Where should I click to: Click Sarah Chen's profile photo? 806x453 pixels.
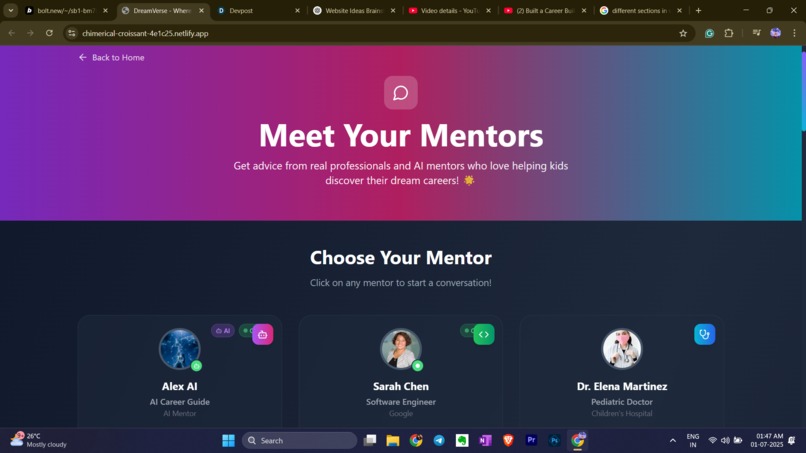(401, 349)
